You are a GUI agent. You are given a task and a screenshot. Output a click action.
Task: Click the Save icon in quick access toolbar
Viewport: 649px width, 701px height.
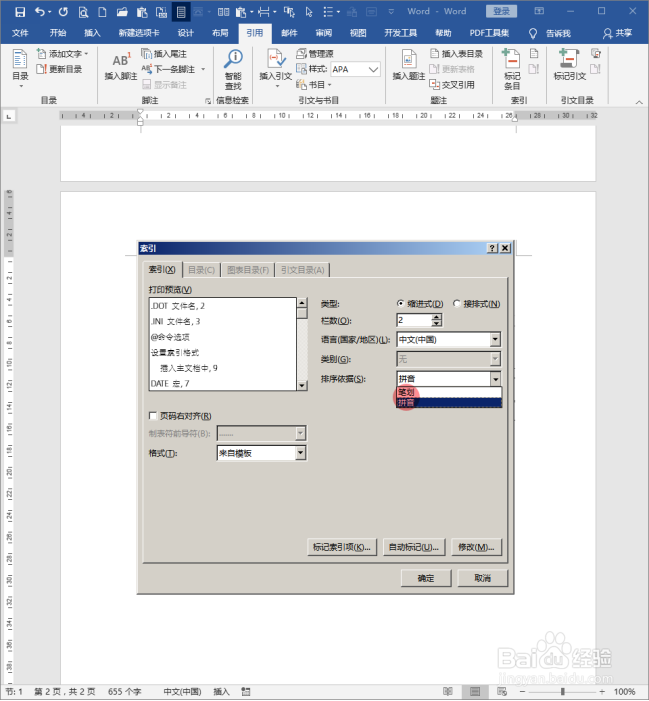[20, 12]
